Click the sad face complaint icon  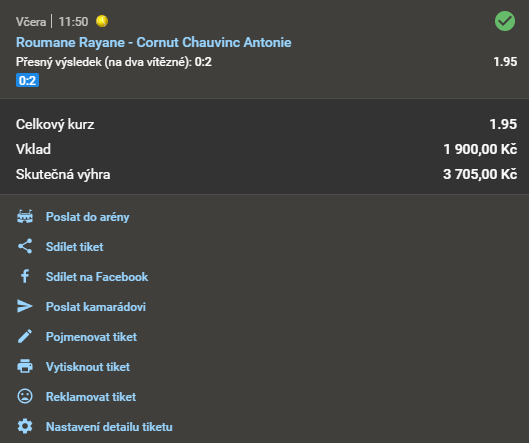coord(25,396)
